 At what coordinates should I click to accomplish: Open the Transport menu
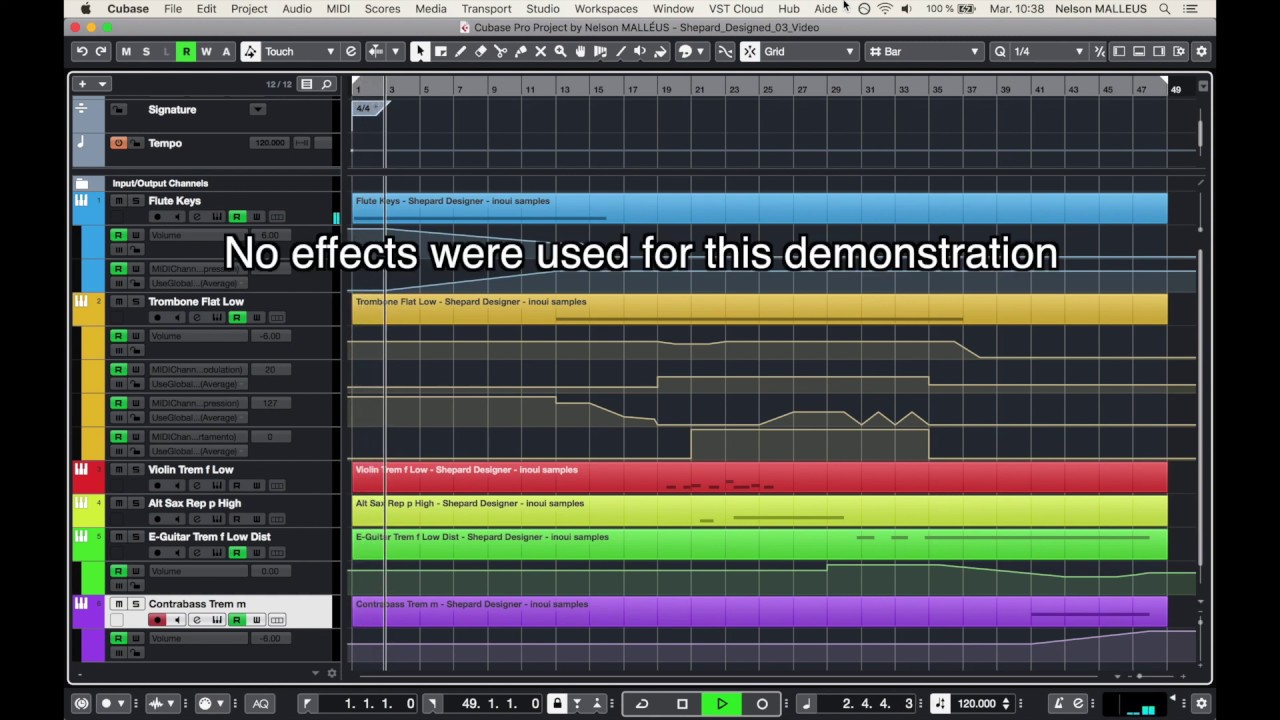(486, 9)
